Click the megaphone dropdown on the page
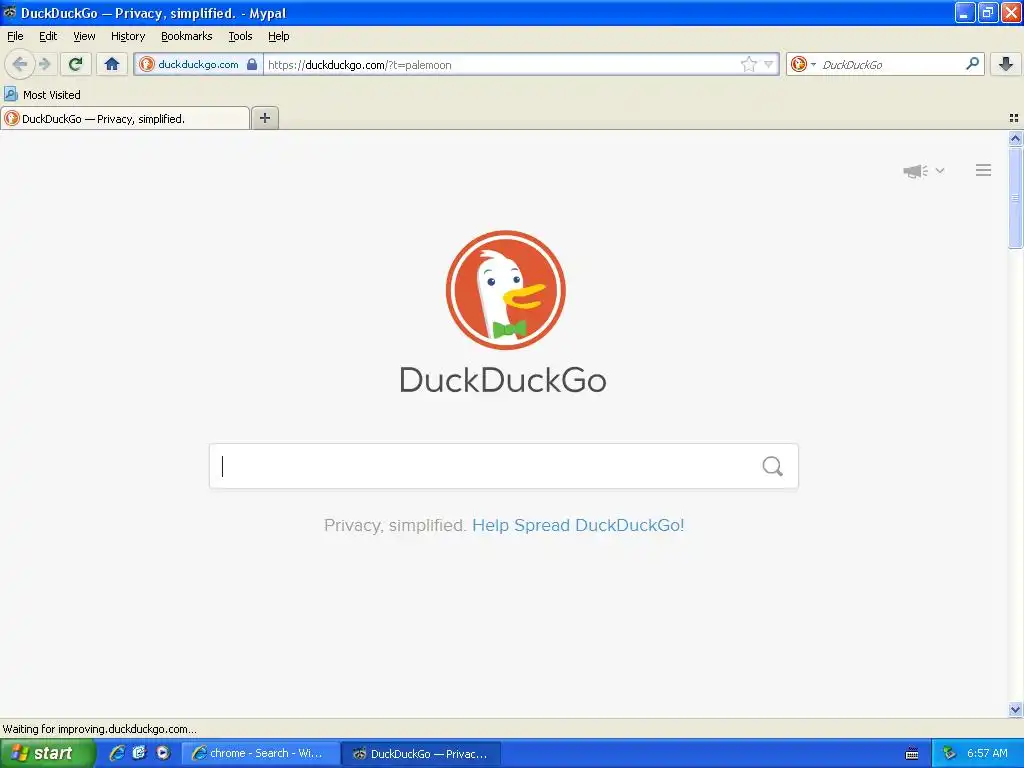The width and height of the screenshot is (1024, 768). pyautogui.click(x=923, y=171)
